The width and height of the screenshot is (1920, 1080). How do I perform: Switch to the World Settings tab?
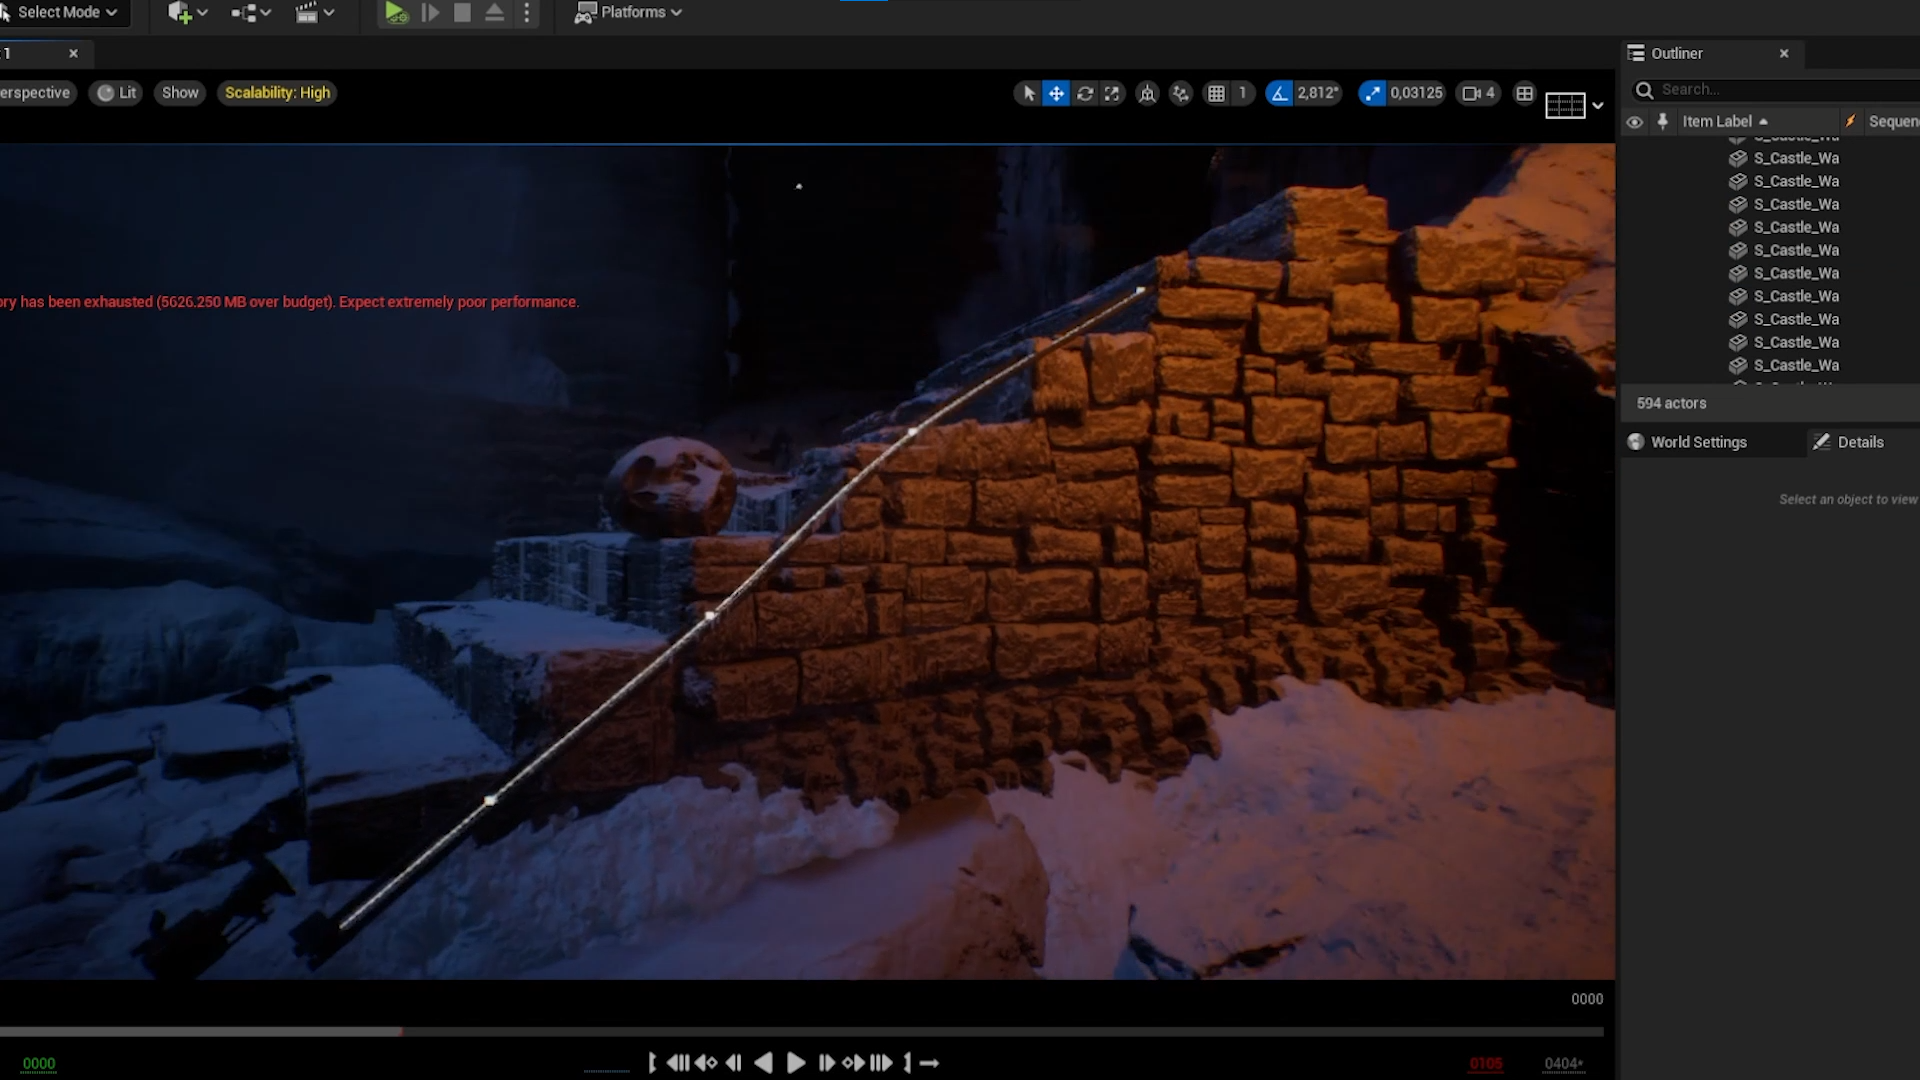[x=1698, y=442]
